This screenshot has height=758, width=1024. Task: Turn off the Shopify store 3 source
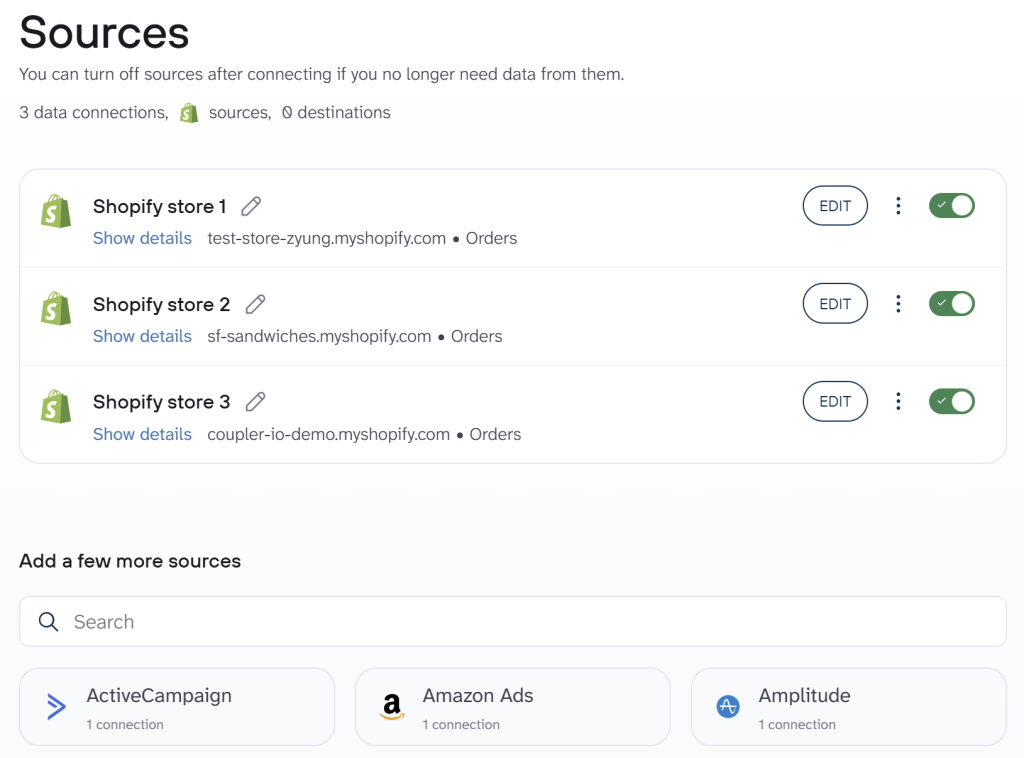[952, 401]
